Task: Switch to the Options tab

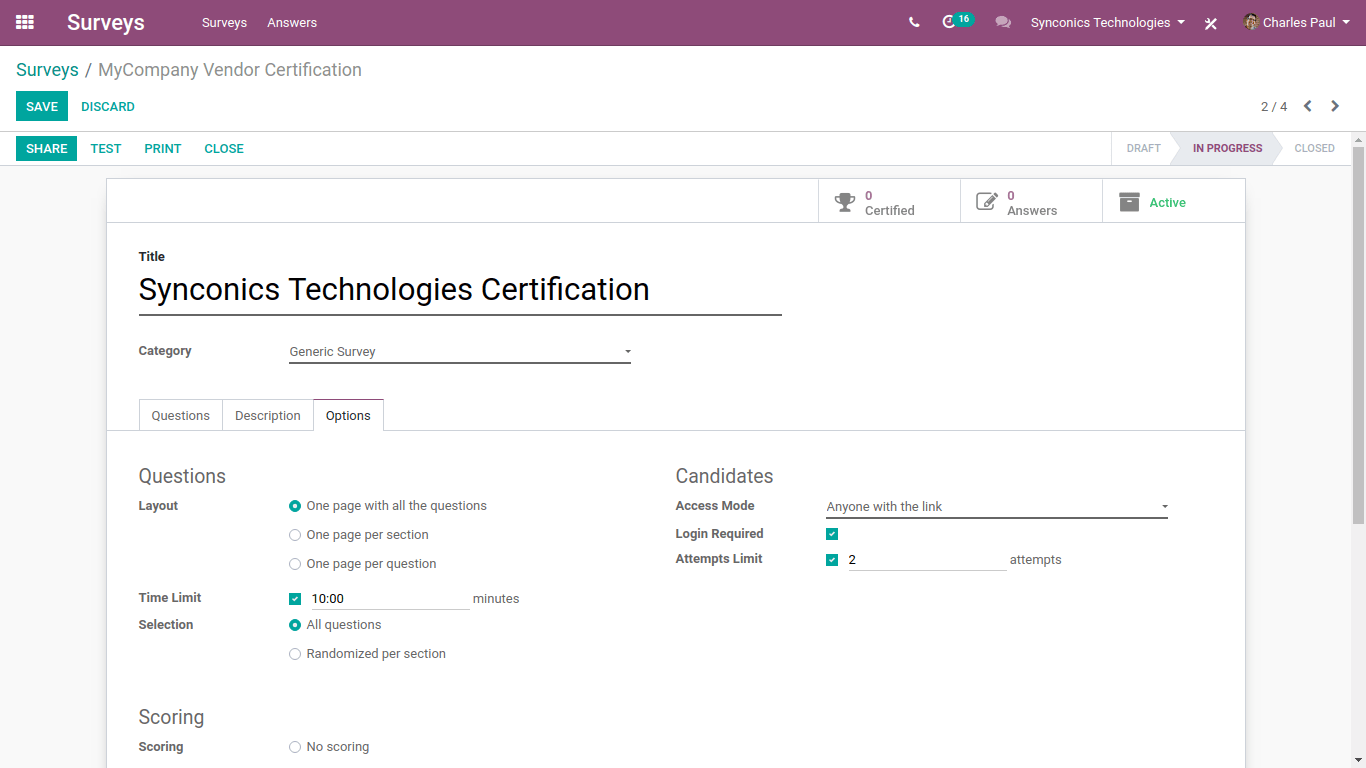Action: pos(348,415)
